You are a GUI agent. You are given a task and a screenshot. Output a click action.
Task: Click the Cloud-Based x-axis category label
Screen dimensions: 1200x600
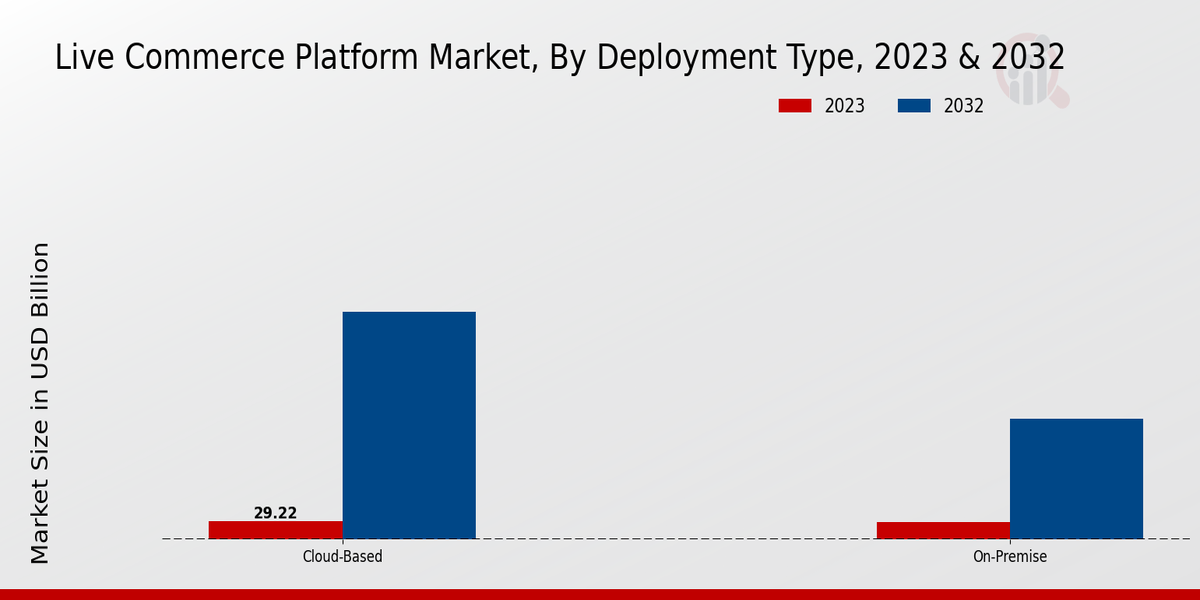pos(342,557)
